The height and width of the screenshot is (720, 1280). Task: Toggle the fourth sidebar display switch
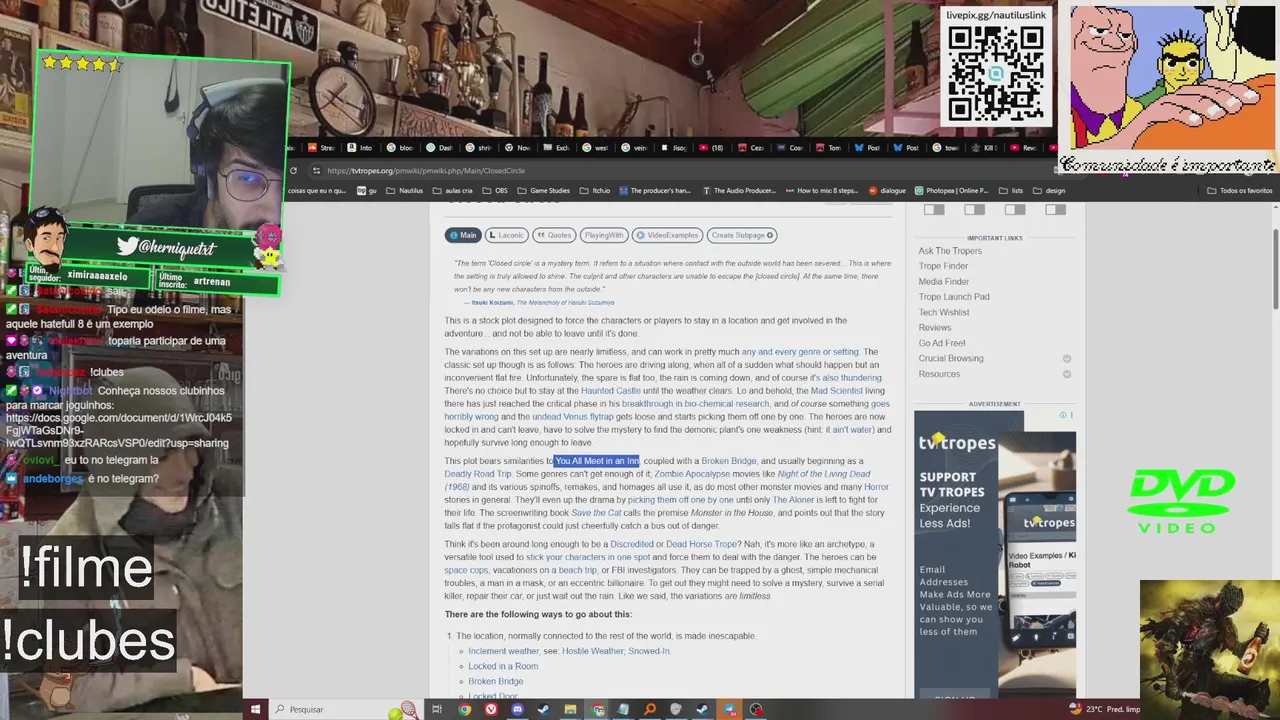[1055, 209]
